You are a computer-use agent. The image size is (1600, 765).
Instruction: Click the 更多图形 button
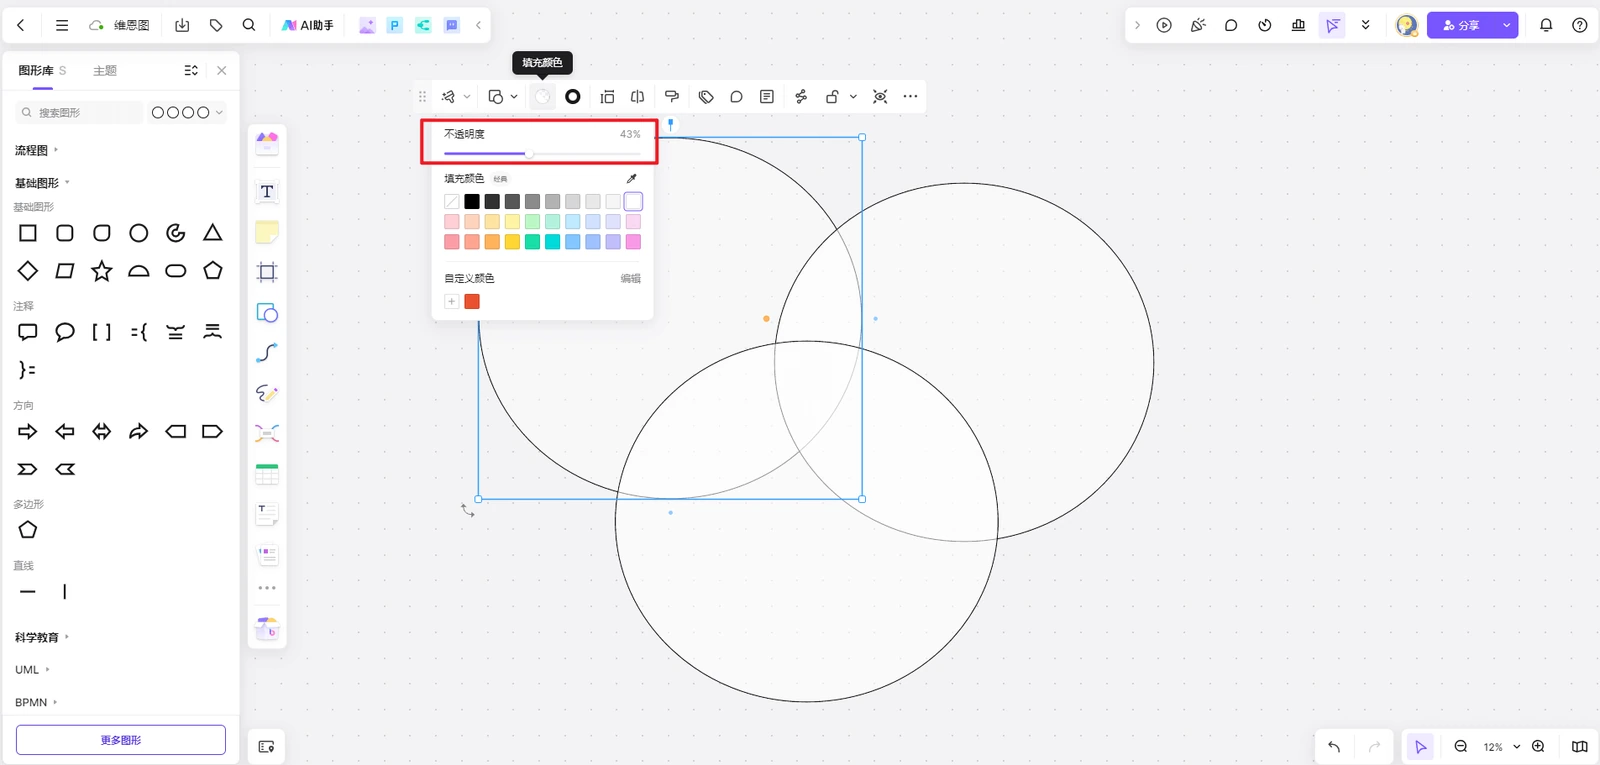coord(121,740)
